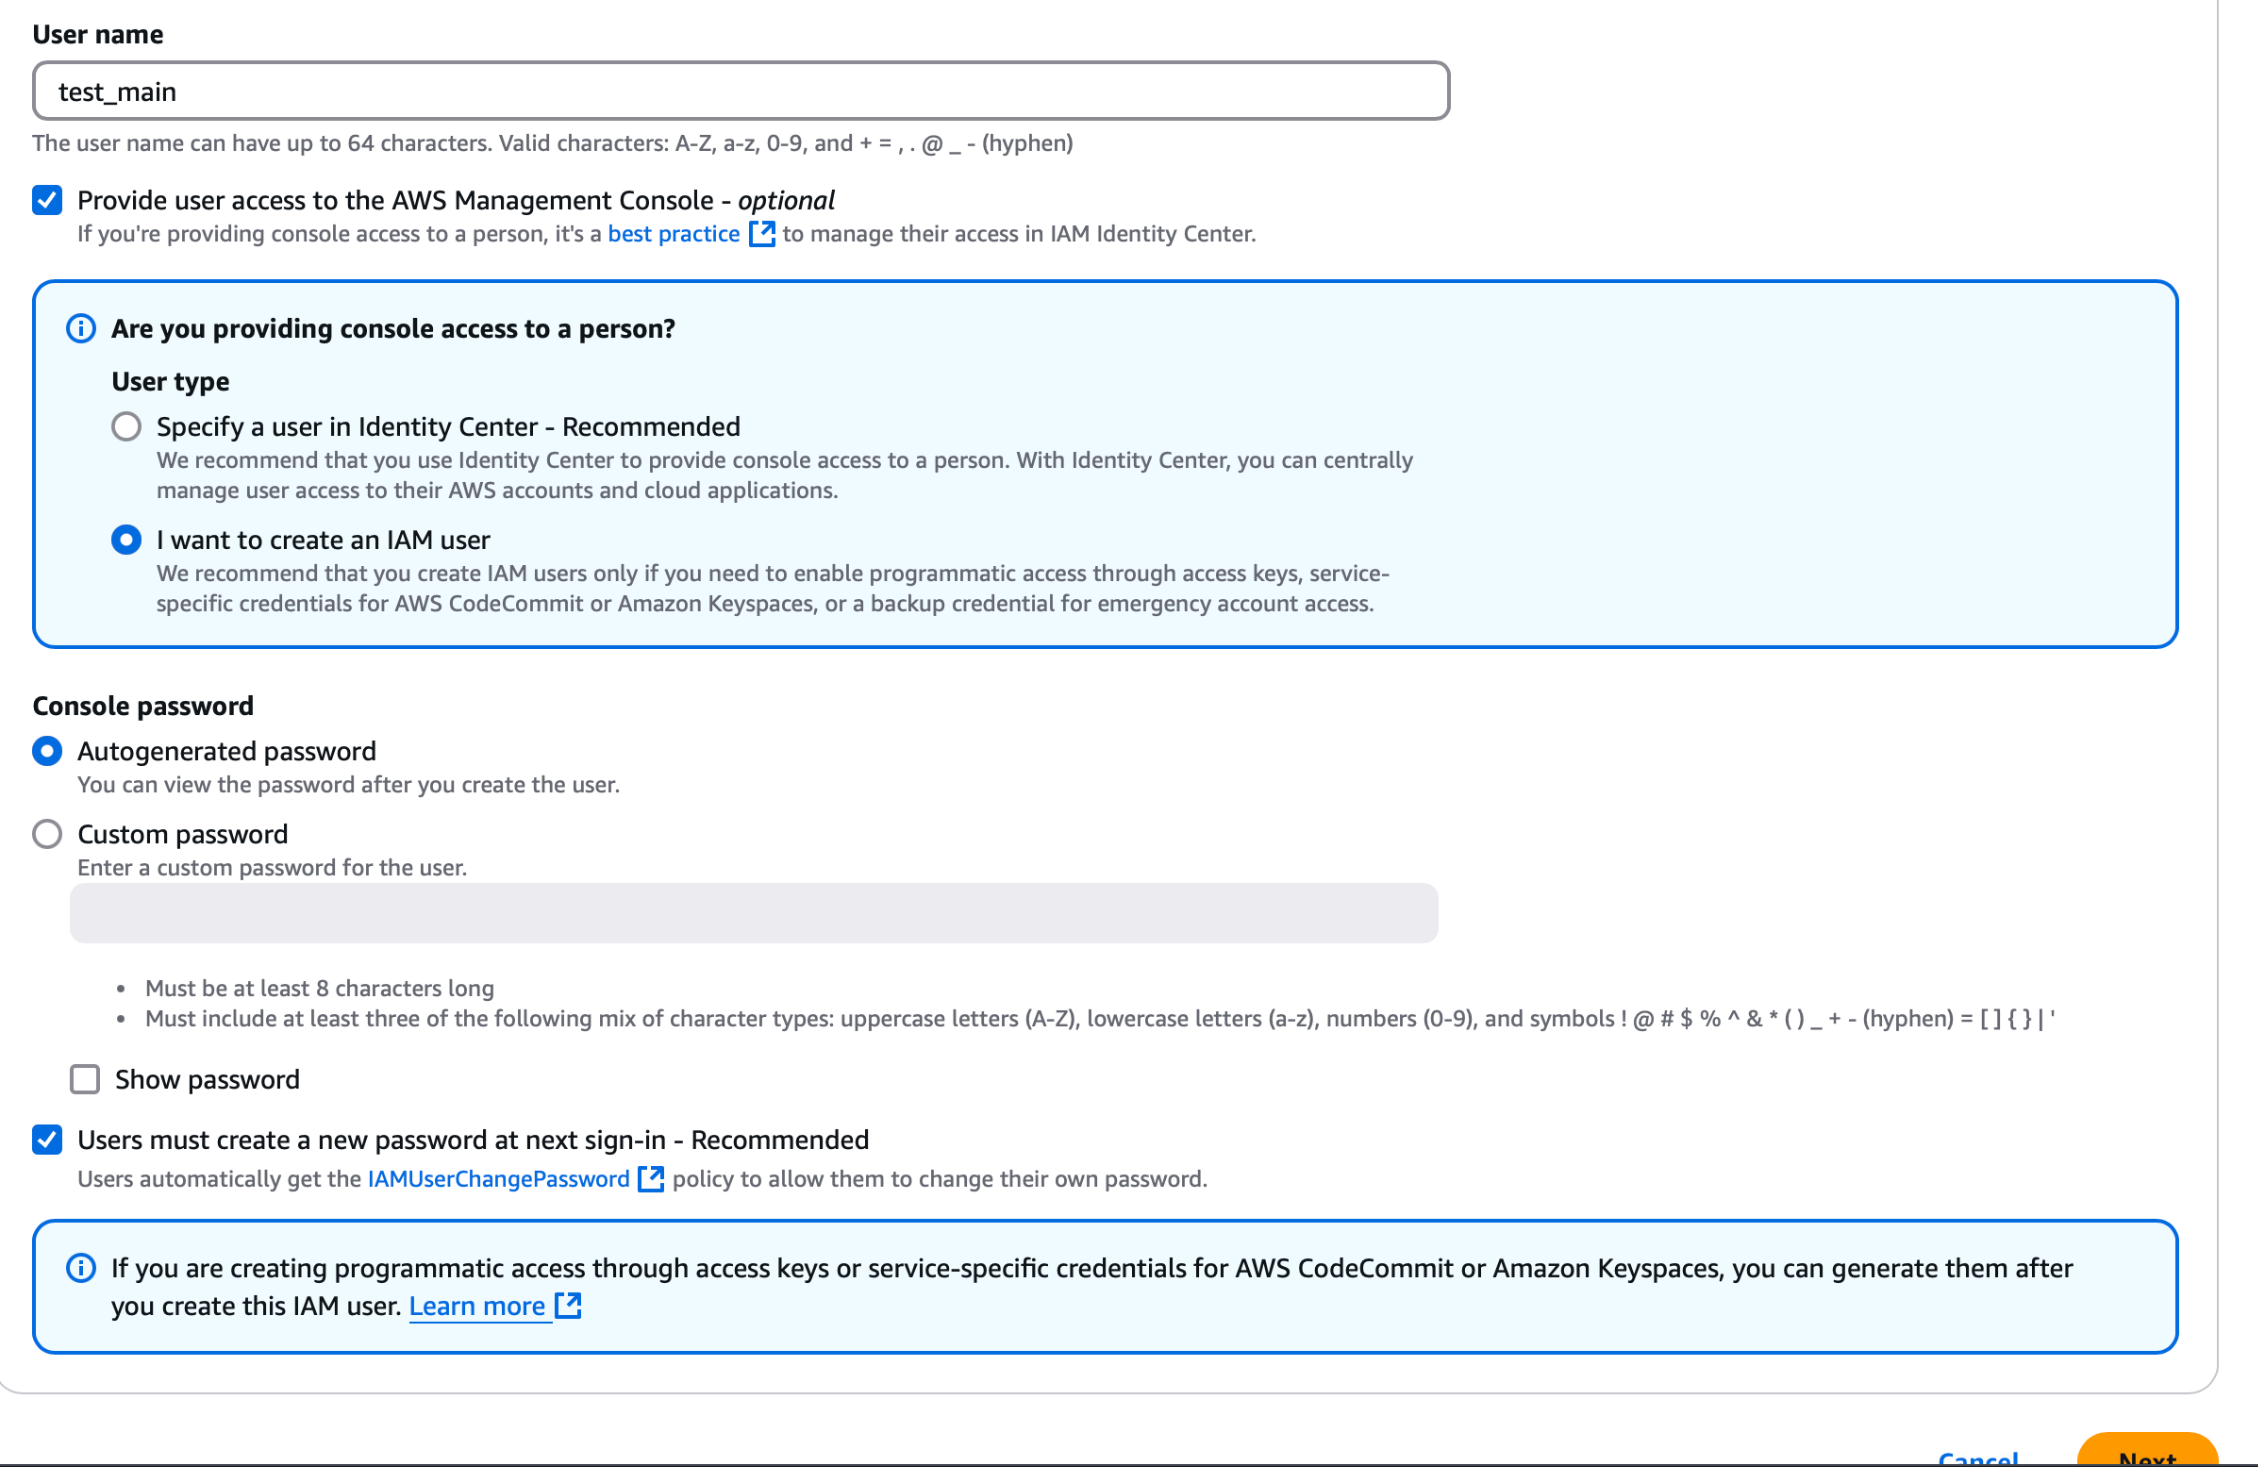Select Specify a user in Identity Center

coord(126,427)
